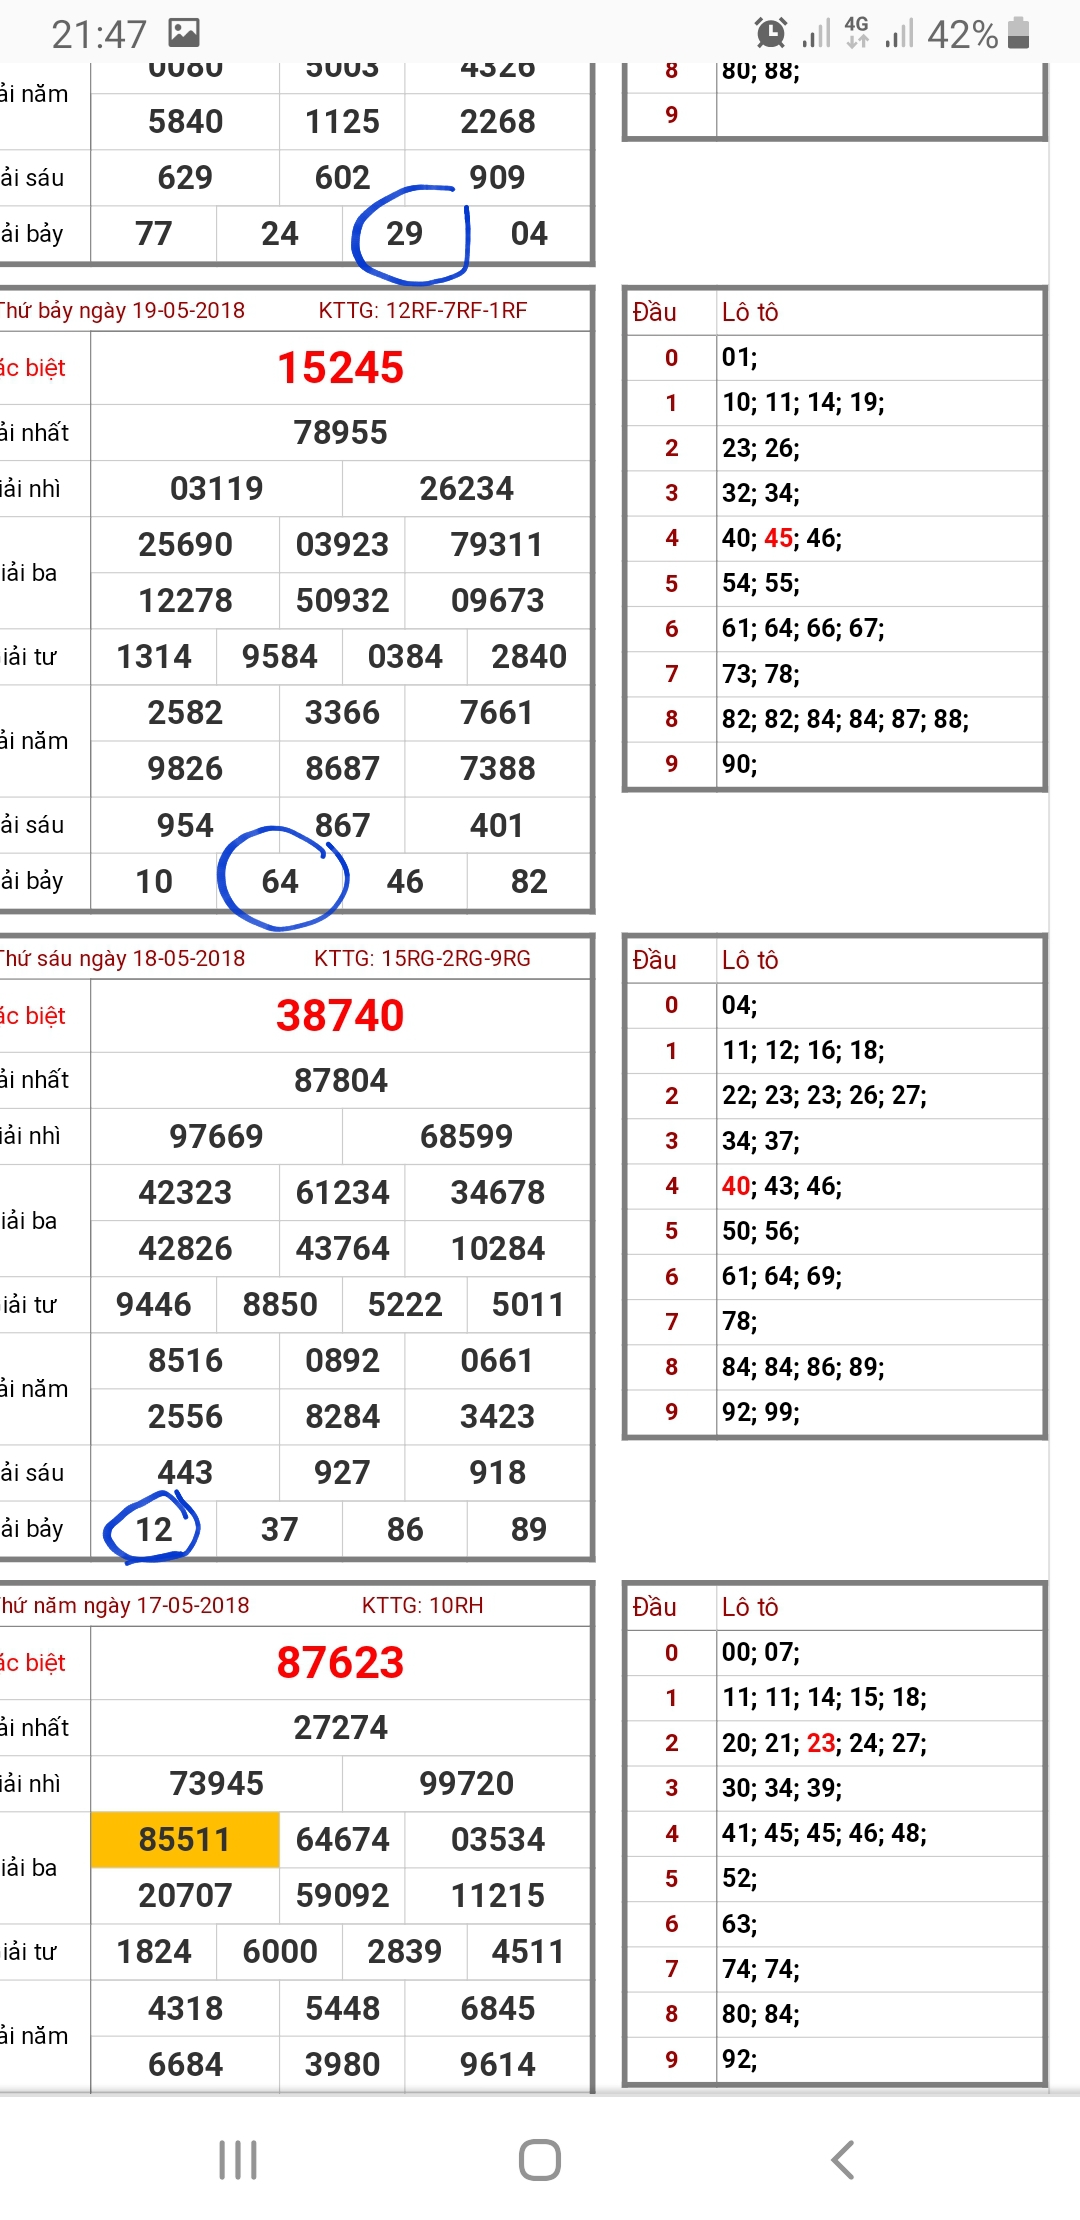Select second prize number 03119
Viewport: 1080px width, 2220px height.
point(216,489)
